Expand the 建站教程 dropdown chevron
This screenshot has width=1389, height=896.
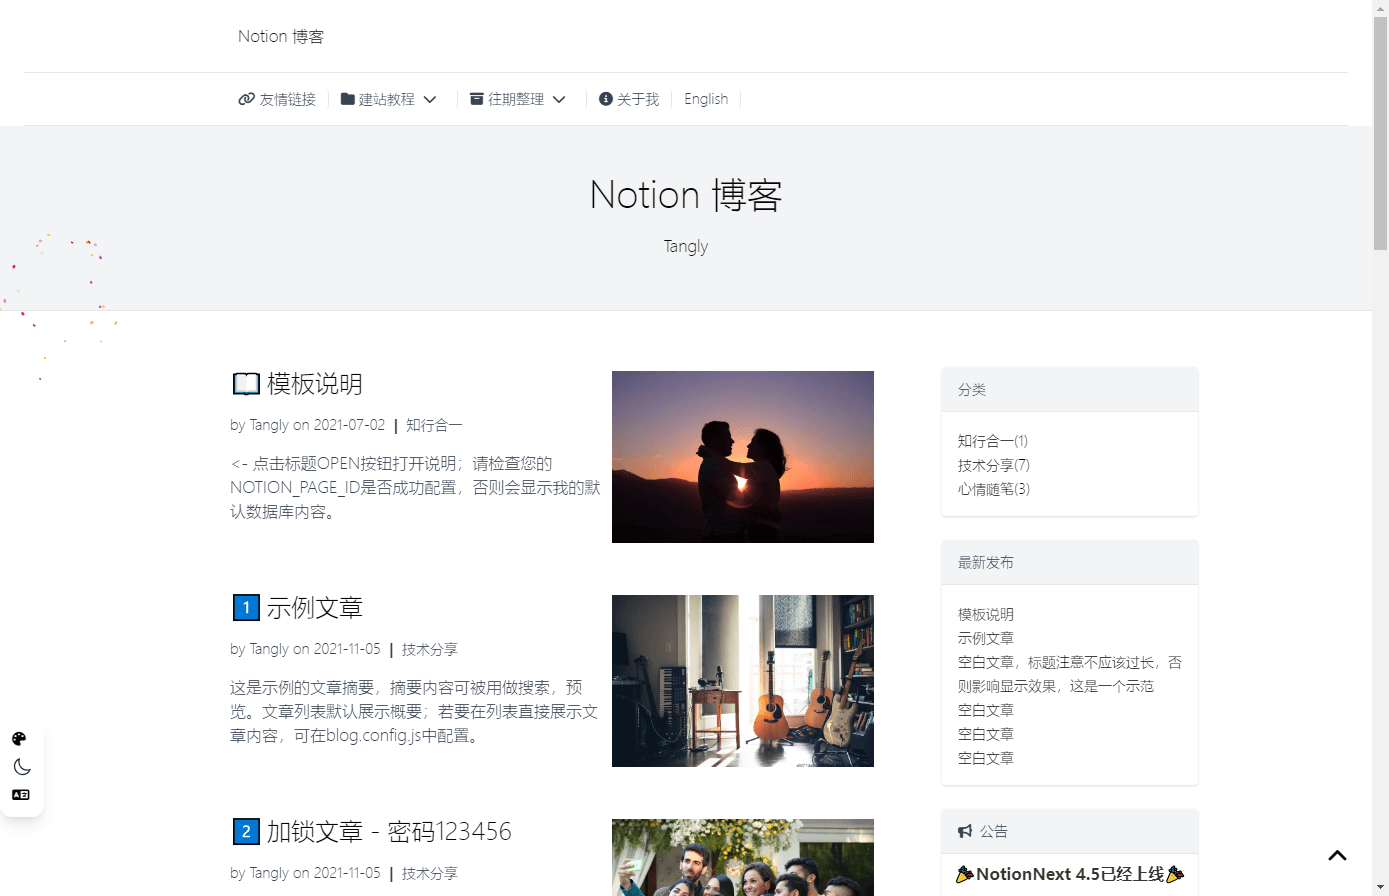430,98
